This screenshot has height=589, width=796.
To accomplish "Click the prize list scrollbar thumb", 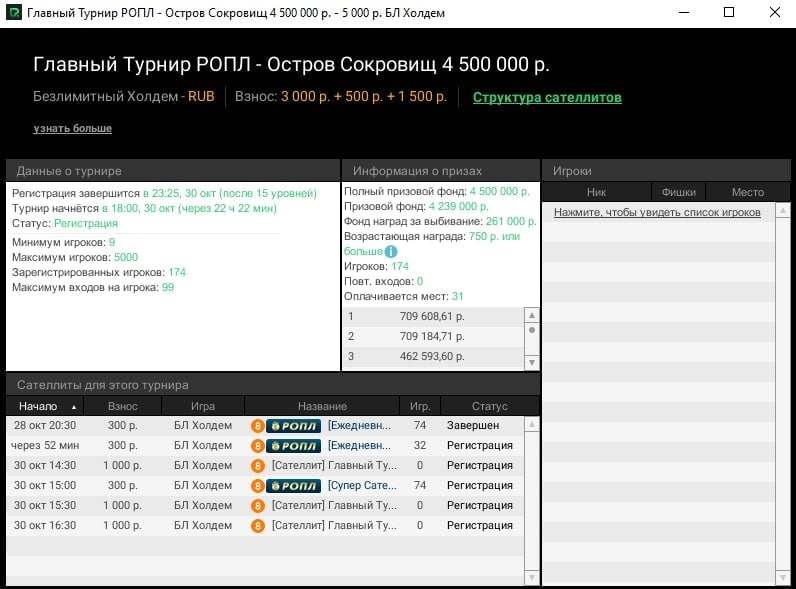I will (x=532, y=330).
